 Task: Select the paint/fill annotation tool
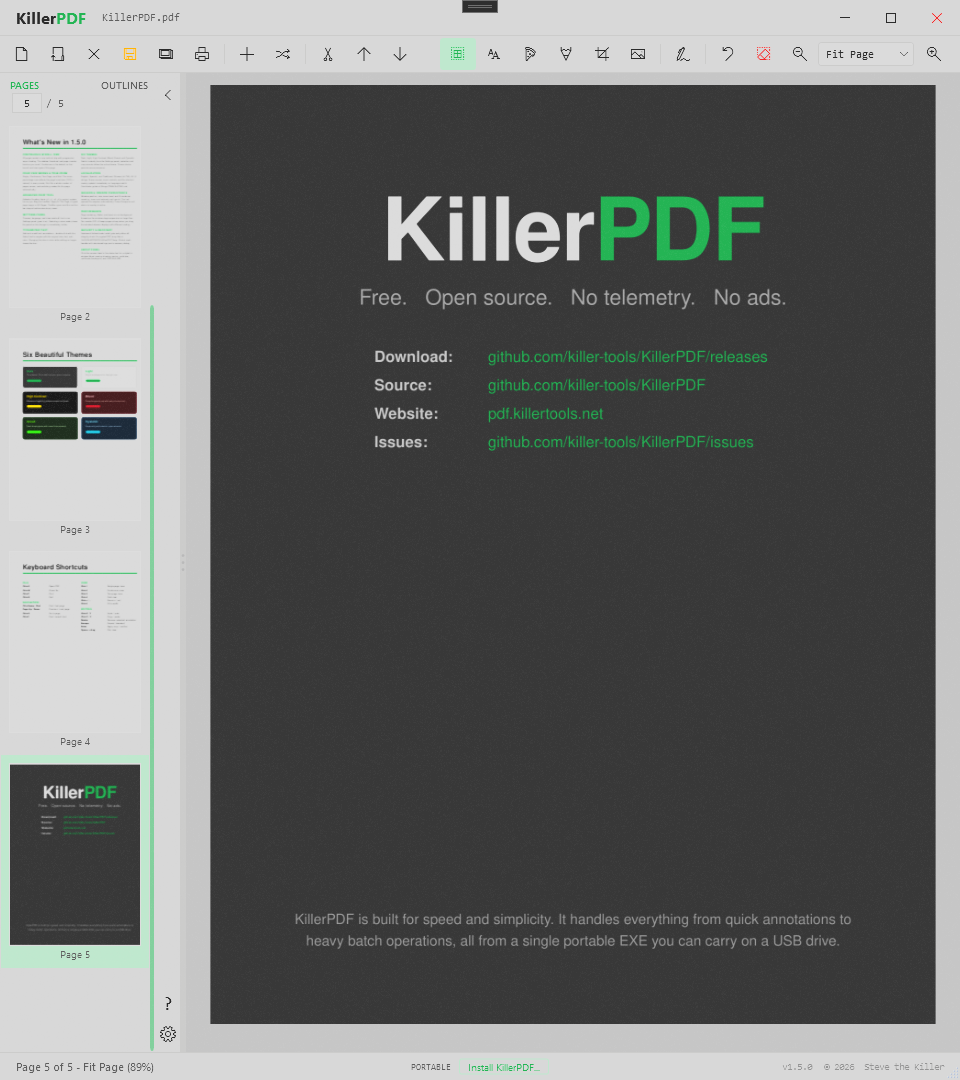tap(530, 54)
